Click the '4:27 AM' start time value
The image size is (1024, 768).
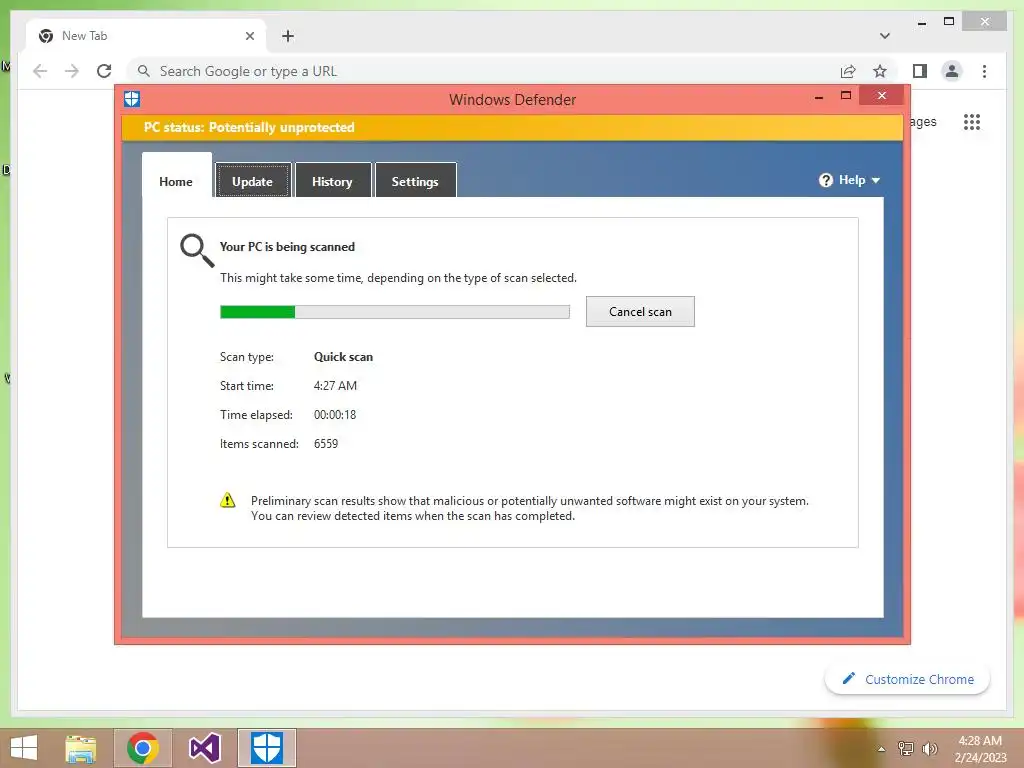pyautogui.click(x=335, y=385)
